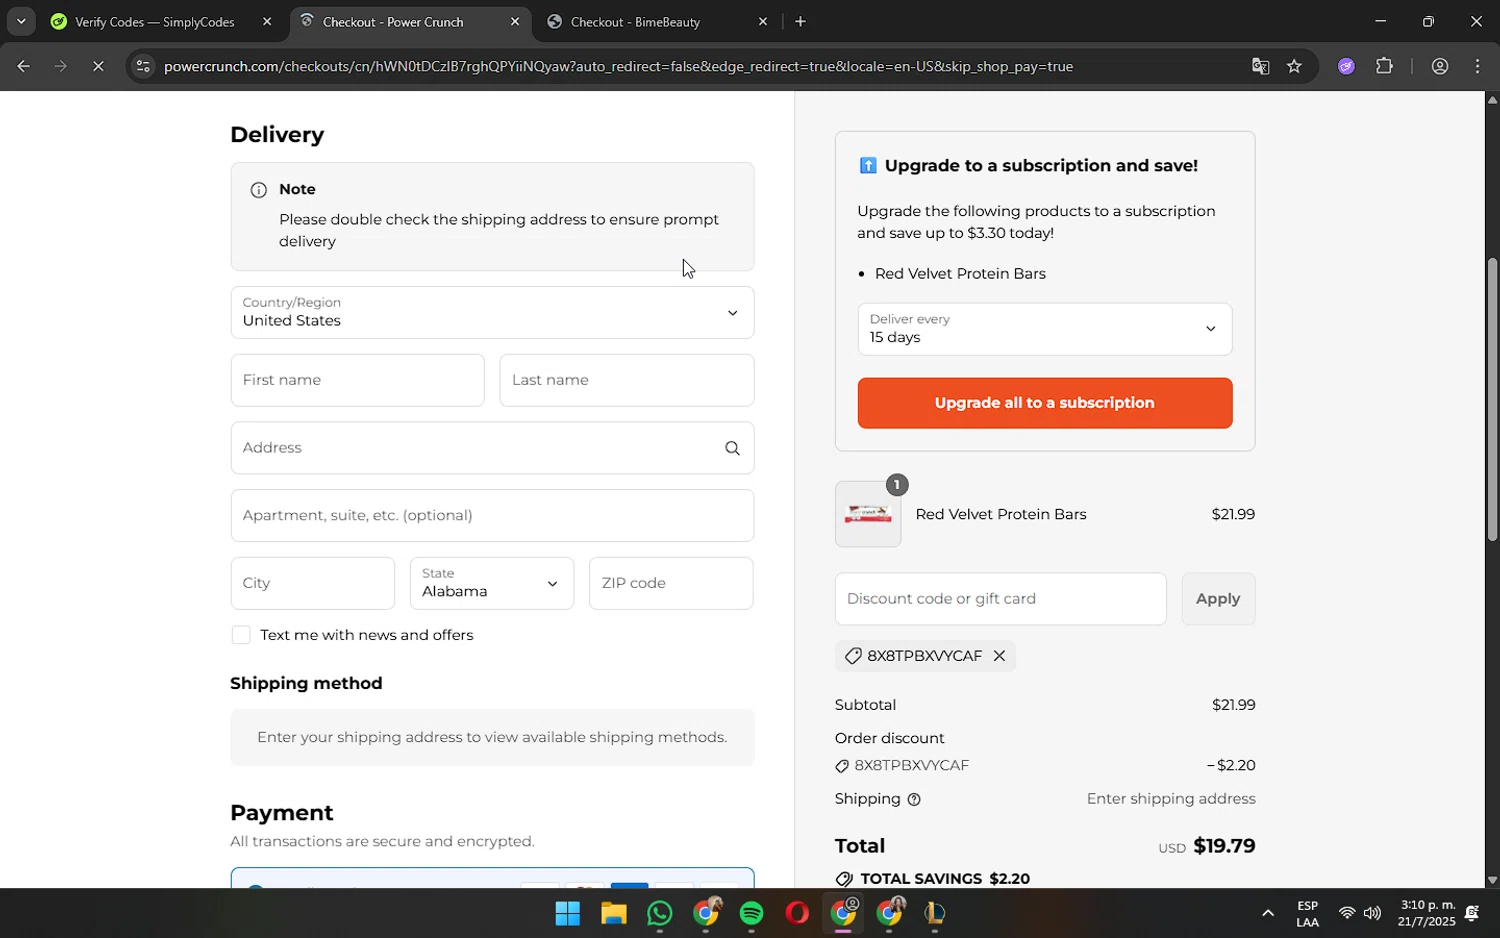
Task: Open the Deliver every 15 days dropdown
Action: pos(1045,329)
